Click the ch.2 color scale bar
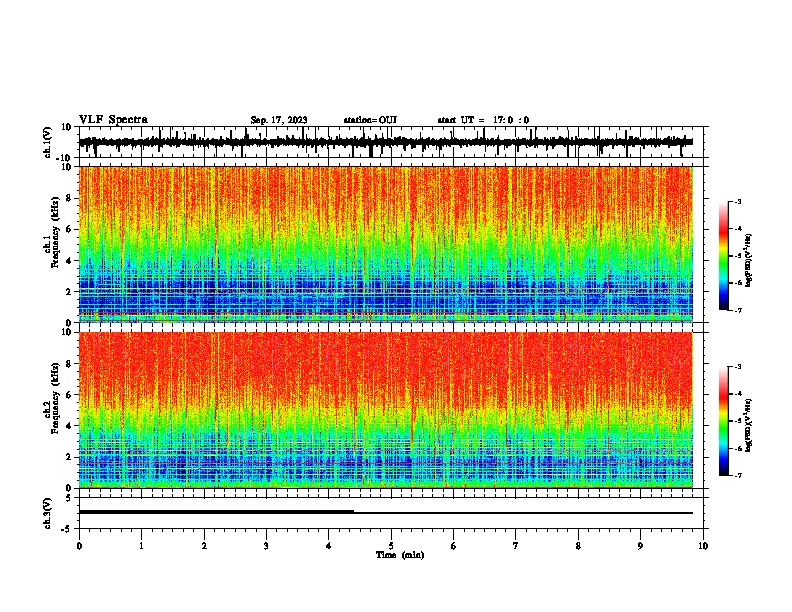792x612 pixels. [723, 421]
